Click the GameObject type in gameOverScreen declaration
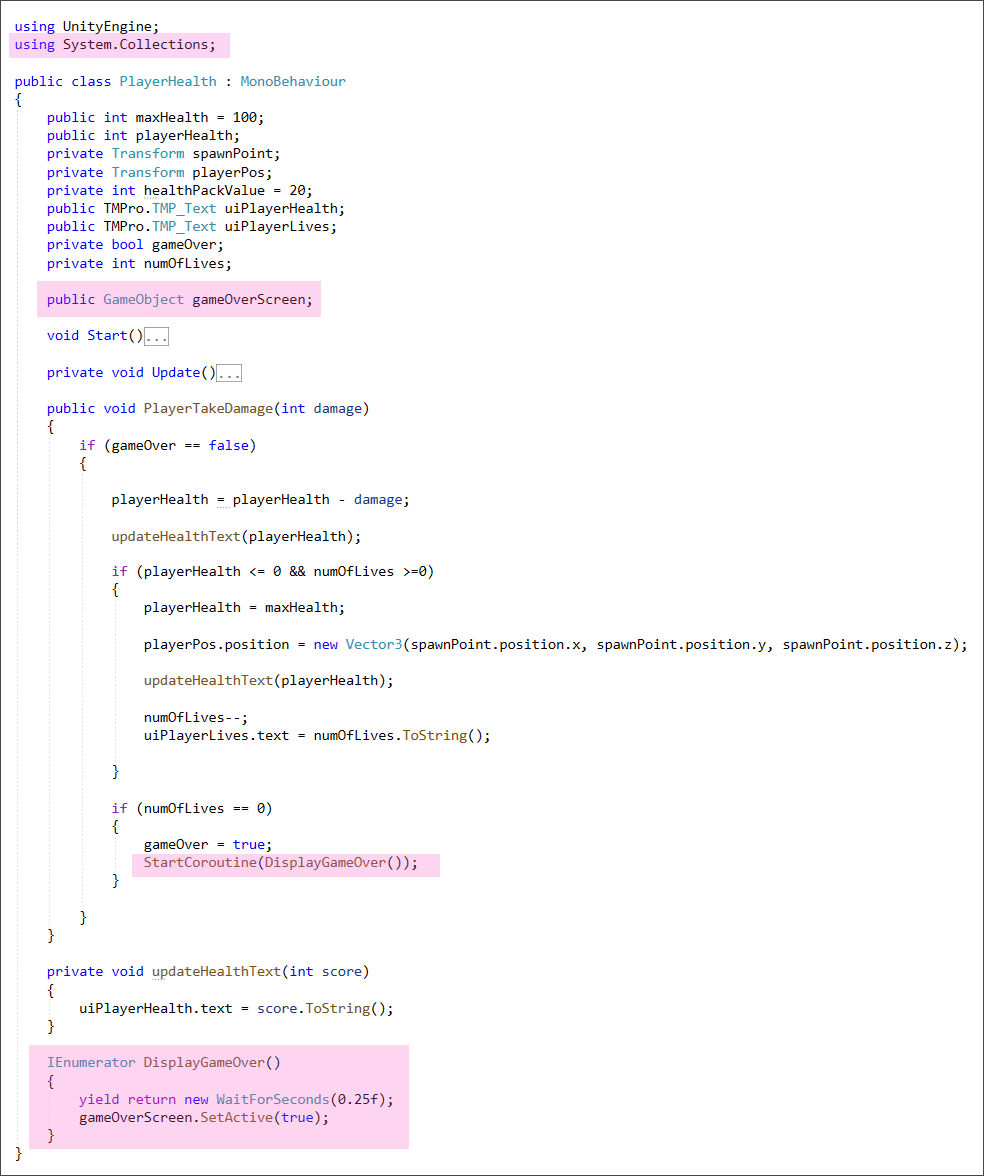984x1176 pixels. [143, 299]
